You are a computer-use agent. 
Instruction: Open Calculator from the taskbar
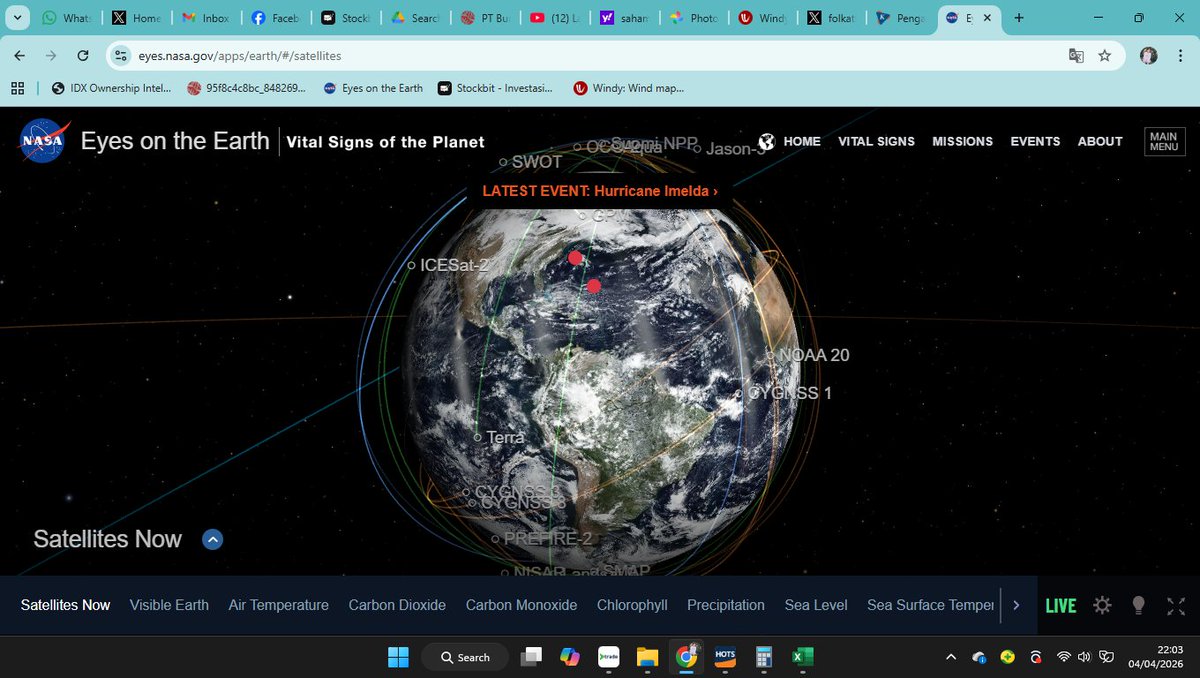(x=763, y=657)
